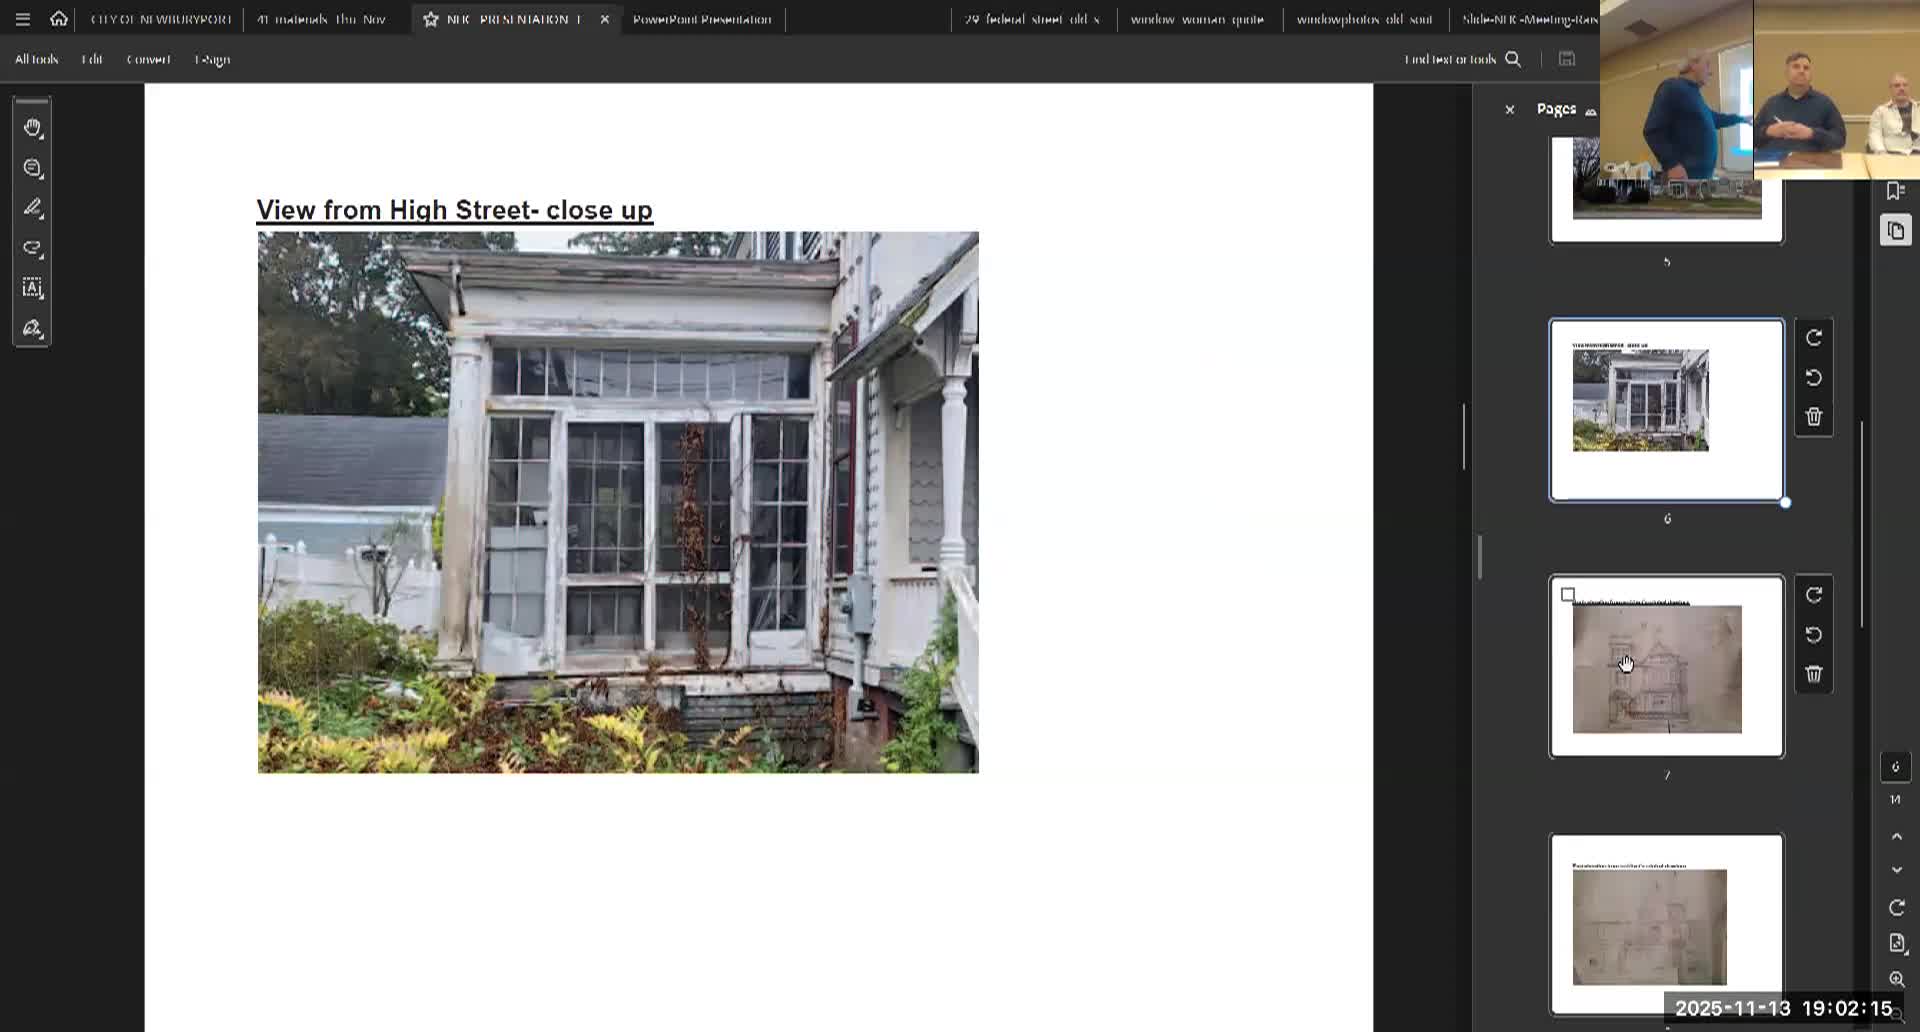Open the All tools menu
The height and width of the screenshot is (1032, 1920).
pyautogui.click(x=36, y=59)
